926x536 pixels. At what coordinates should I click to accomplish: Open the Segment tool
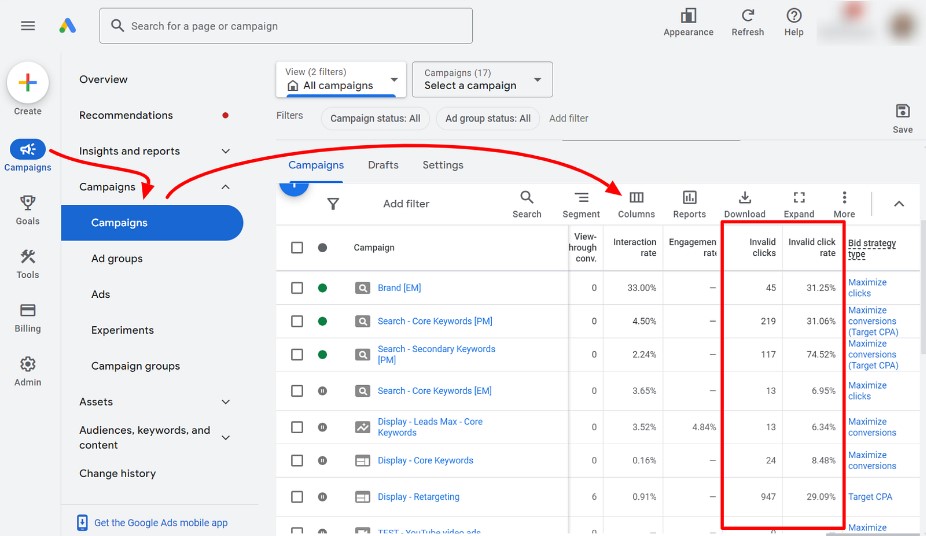581,204
